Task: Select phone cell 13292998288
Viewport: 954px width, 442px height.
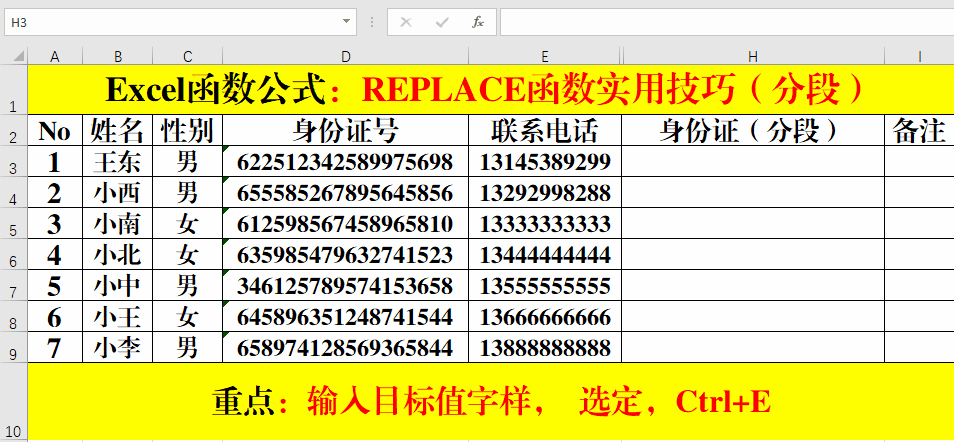Action: 545,192
